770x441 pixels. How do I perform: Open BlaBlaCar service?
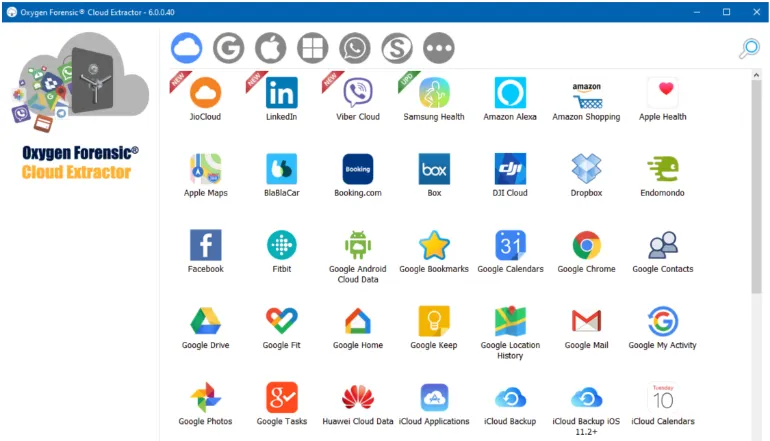click(x=281, y=175)
